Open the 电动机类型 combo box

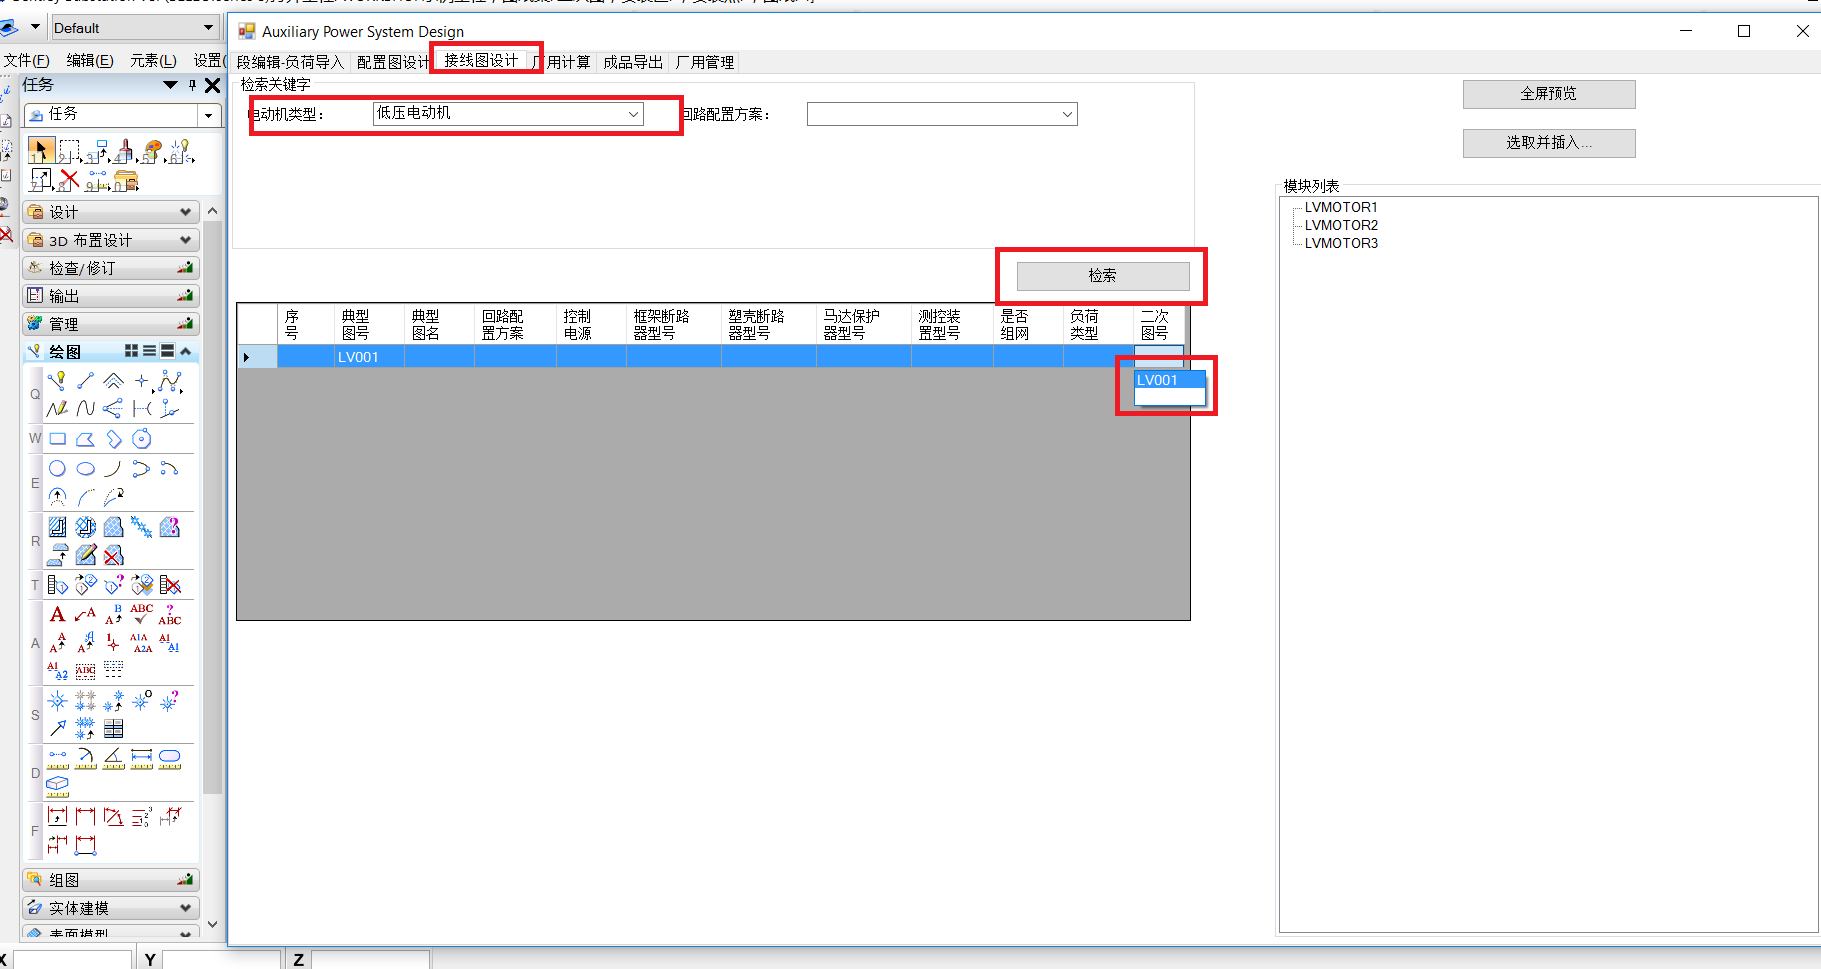(508, 114)
